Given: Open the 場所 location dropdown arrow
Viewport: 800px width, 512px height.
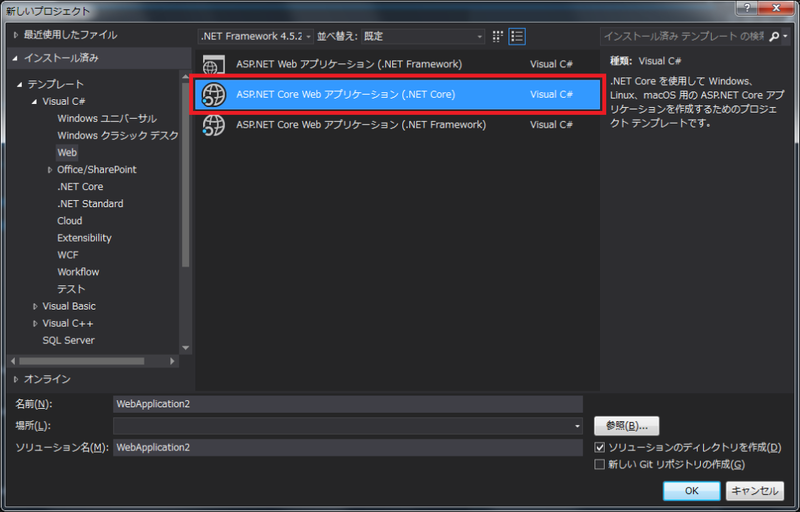Looking at the screenshot, I should pyautogui.click(x=577, y=426).
